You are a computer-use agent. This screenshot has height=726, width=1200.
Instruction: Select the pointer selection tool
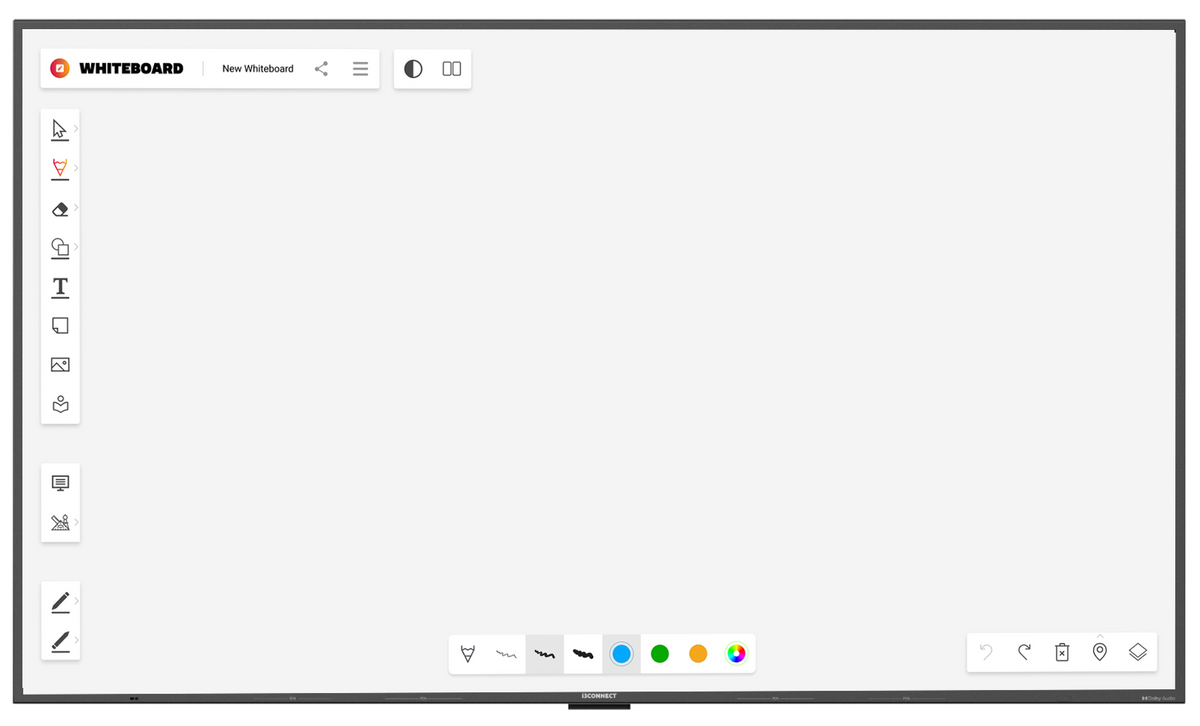pyautogui.click(x=59, y=130)
